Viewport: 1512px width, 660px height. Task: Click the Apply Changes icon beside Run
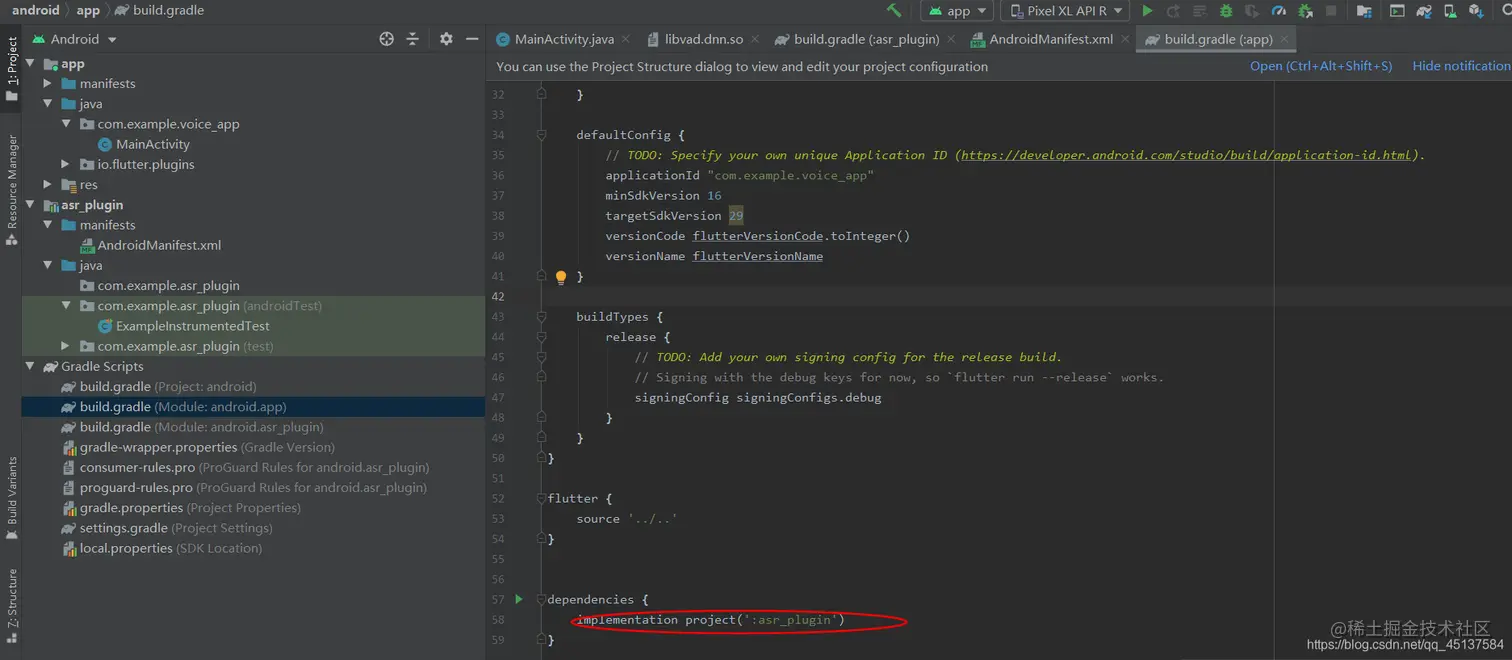click(x=1173, y=11)
